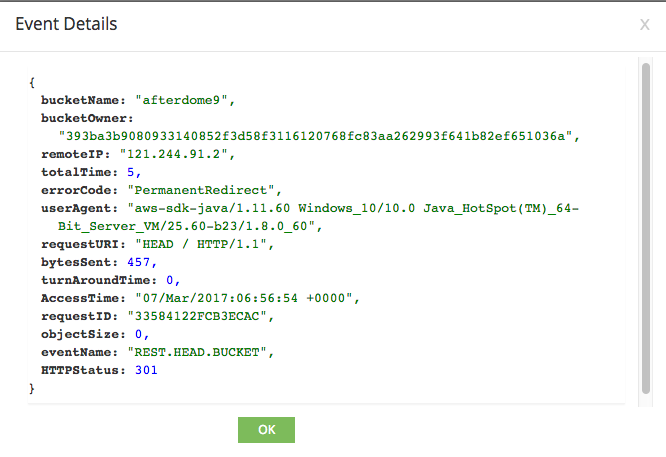
Task: Click the closing curly brace of the JSON
Action: (x=33, y=388)
